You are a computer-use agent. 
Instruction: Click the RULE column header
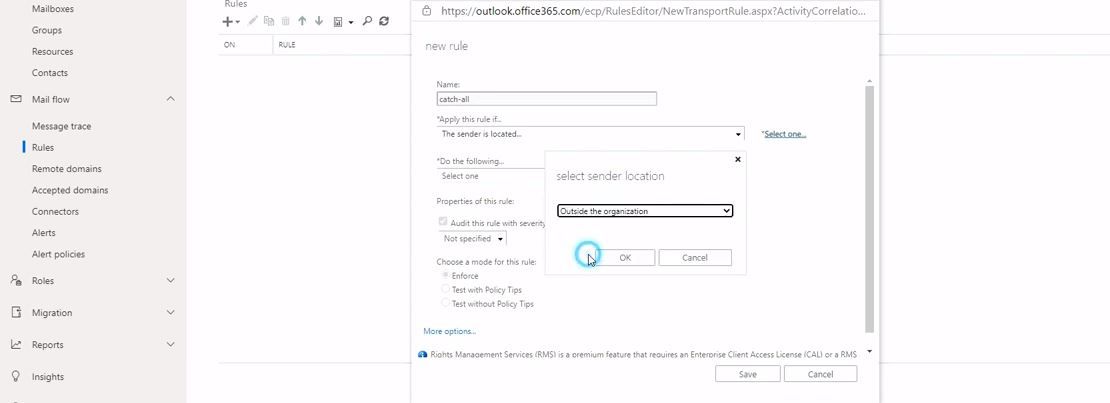click(287, 45)
